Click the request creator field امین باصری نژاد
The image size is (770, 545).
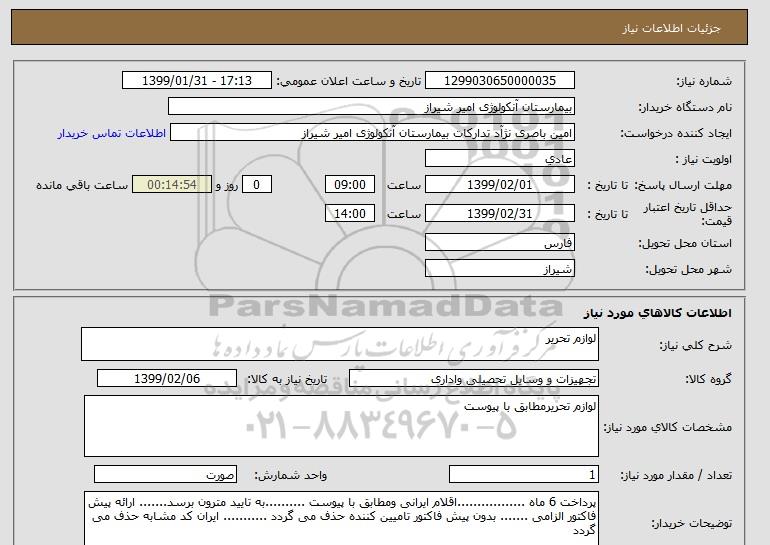(372, 133)
